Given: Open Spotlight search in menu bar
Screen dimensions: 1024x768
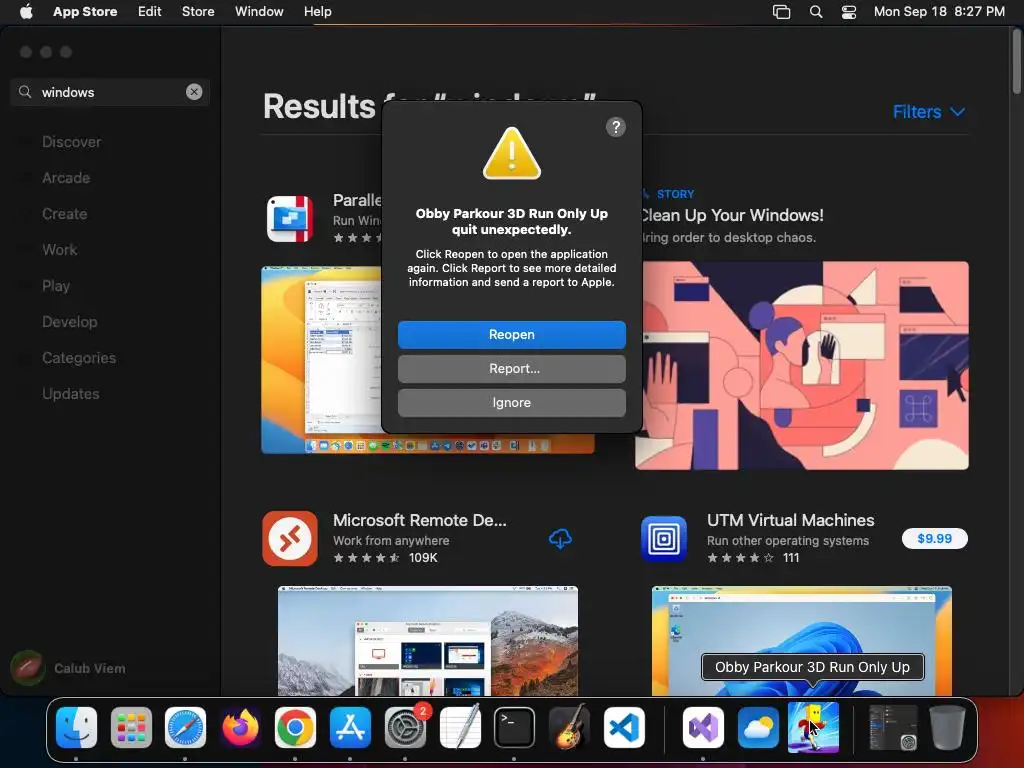Looking at the screenshot, I should coord(816,11).
